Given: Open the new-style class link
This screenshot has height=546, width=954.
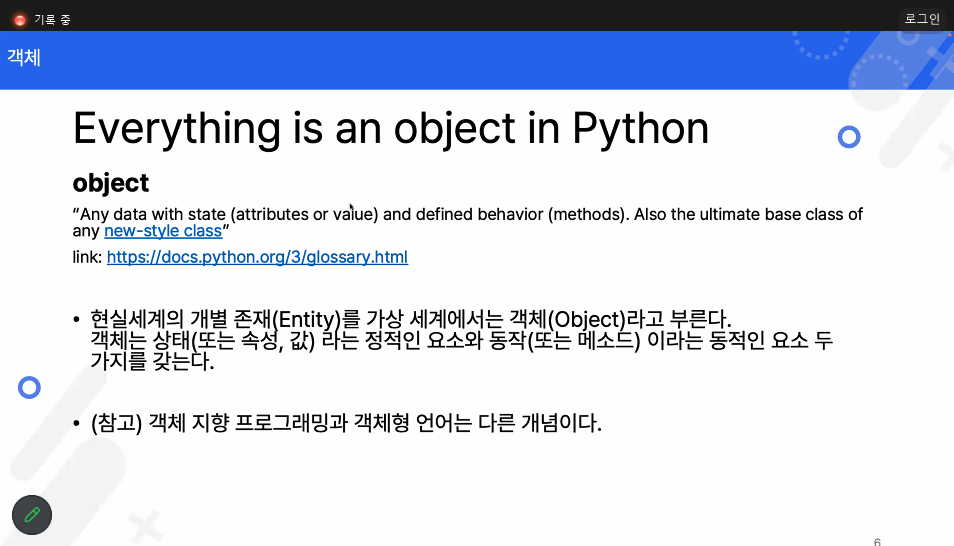Looking at the screenshot, I should point(163,231).
